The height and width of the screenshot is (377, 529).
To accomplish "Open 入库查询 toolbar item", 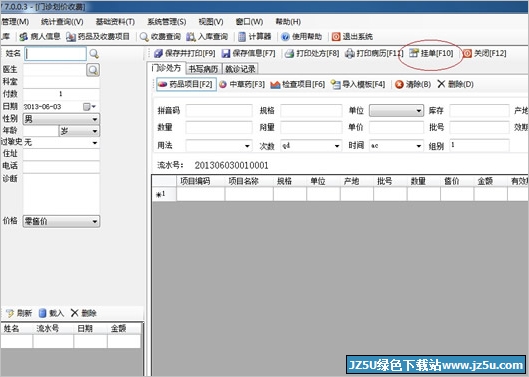I will coord(207,36).
